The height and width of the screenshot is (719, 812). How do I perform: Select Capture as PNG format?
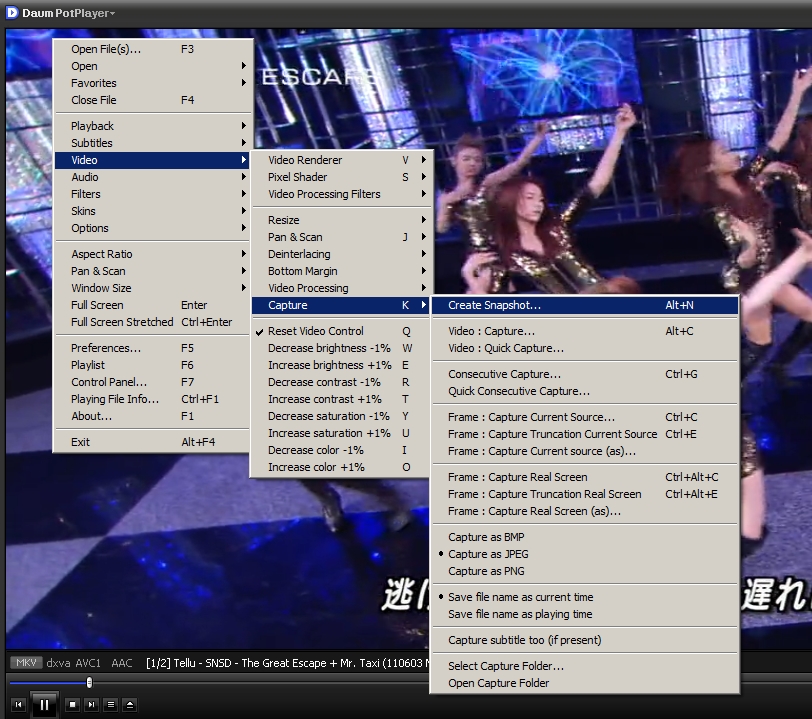486,571
